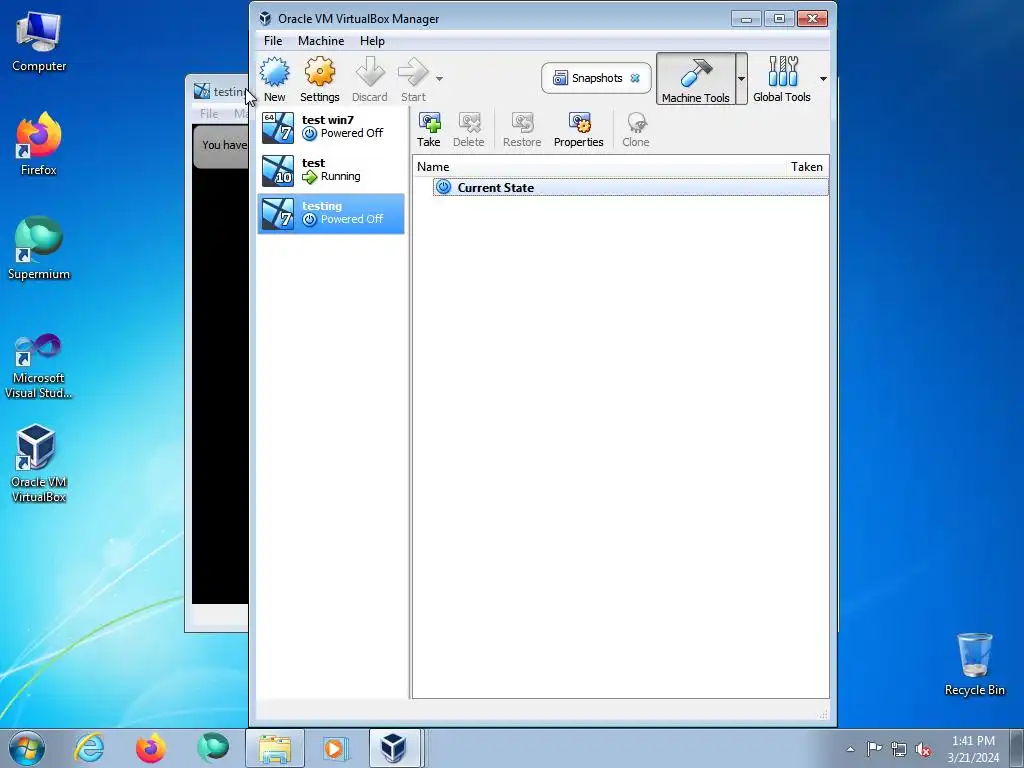Launch Supermium from the taskbar
Viewport: 1024px width, 768px height.
pos(213,748)
